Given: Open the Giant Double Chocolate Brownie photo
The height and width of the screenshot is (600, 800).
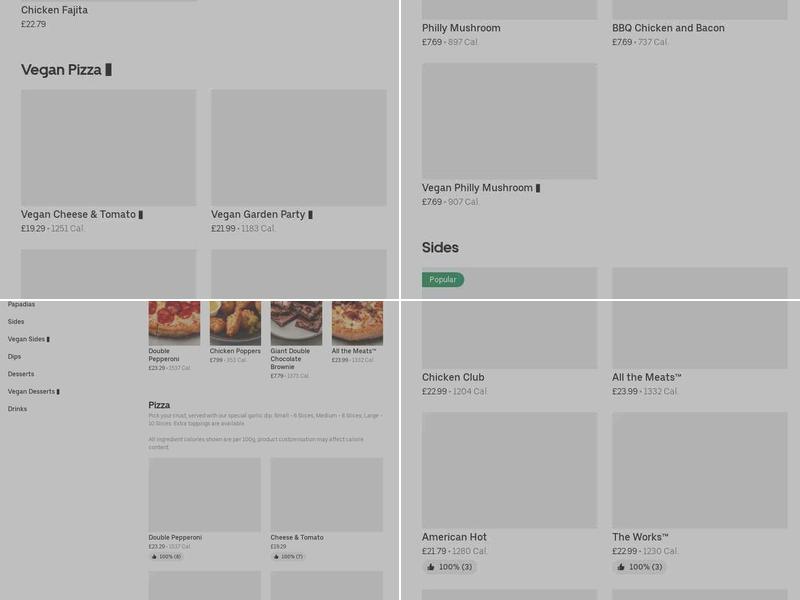Looking at the screenshot, I should click(296, 323).
